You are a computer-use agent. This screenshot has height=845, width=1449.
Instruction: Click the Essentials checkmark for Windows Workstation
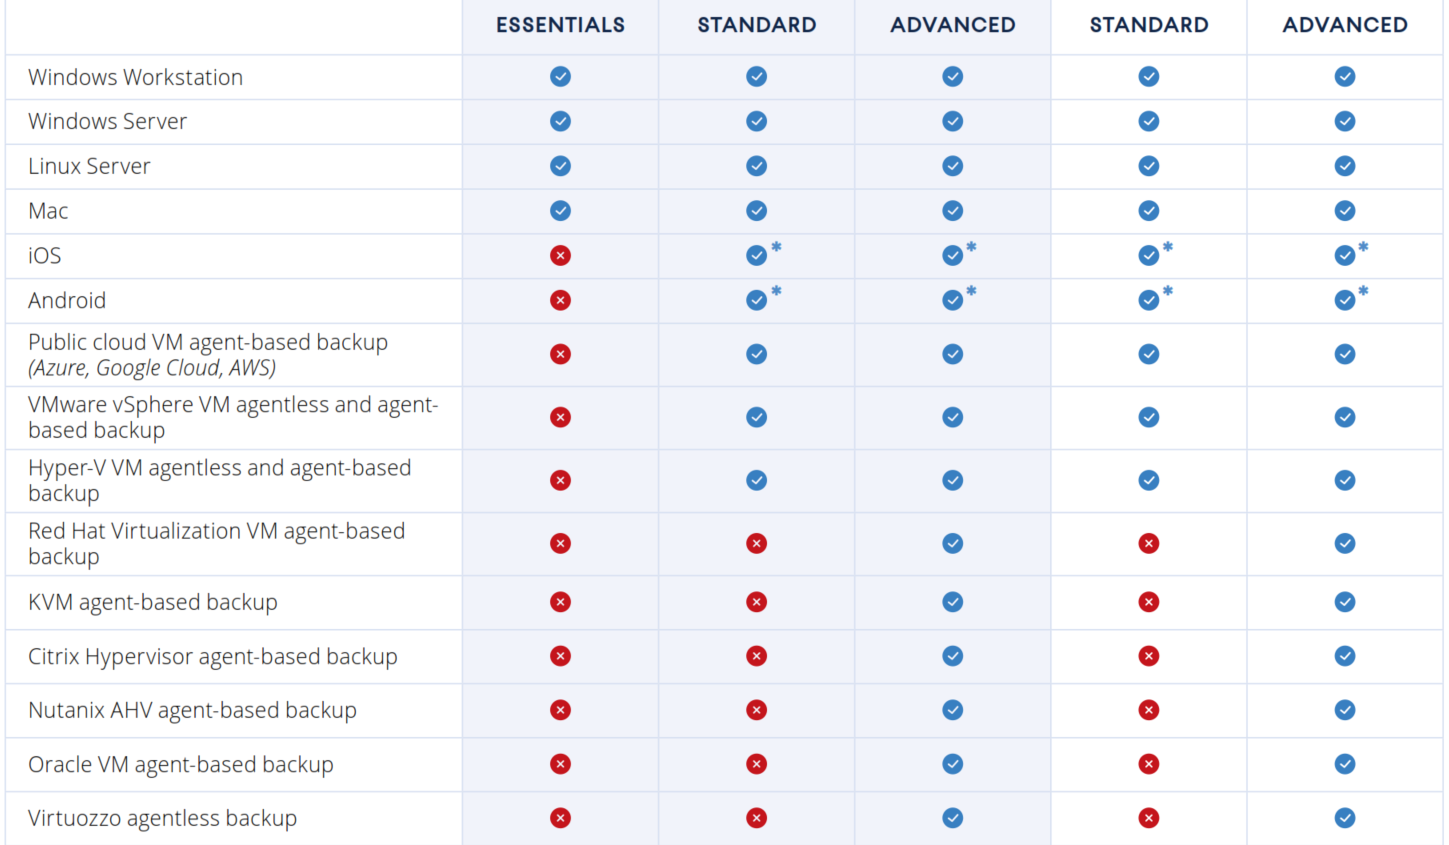(x=560, y=77)
